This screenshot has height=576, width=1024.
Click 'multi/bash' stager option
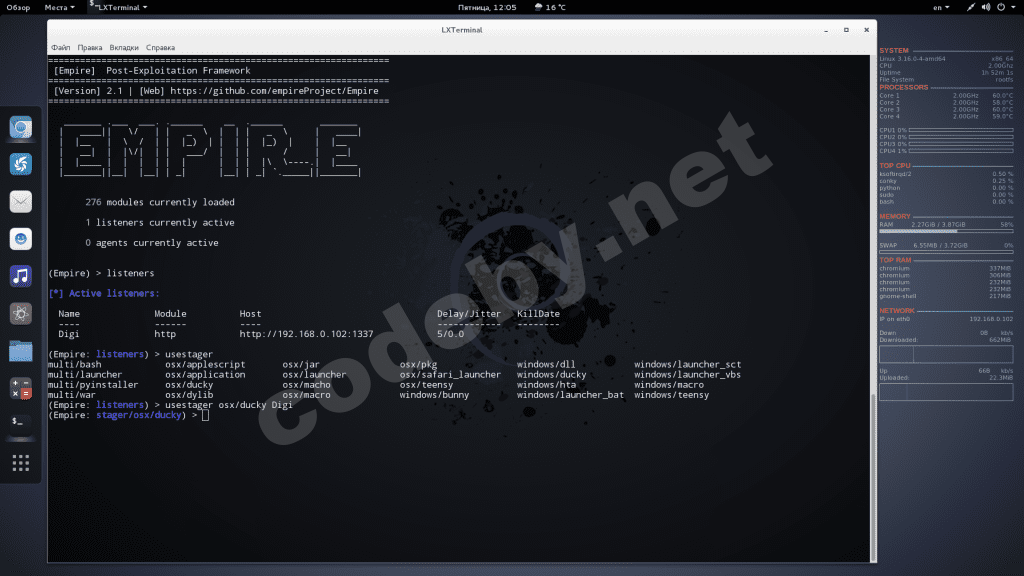pyautogui.click(x=74, y=364)
